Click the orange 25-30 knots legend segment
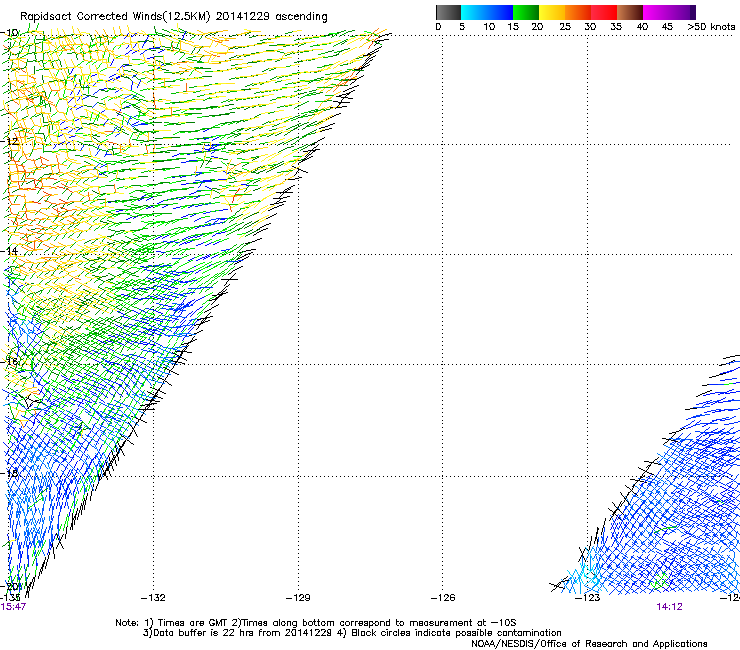Viewport: 740px width, 650px height. [578, 12]
